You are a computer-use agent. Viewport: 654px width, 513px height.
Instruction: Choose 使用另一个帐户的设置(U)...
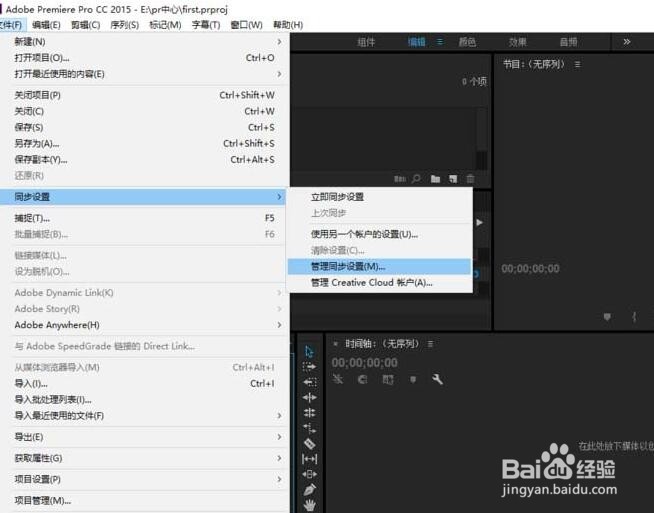pos(380,234)
